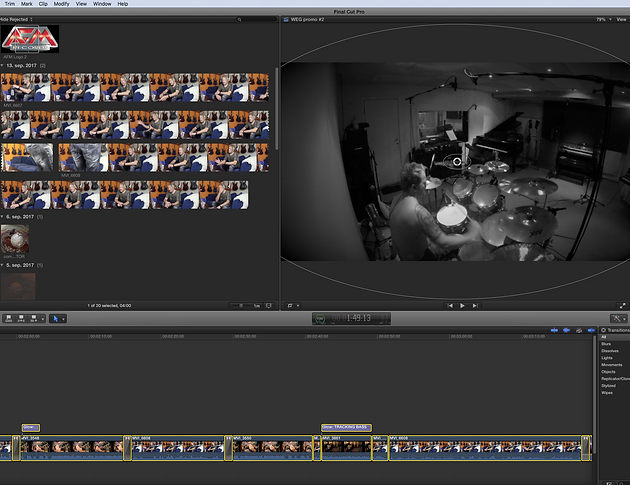
Task: Open the Trim menu
Action: tap(10, 4)
